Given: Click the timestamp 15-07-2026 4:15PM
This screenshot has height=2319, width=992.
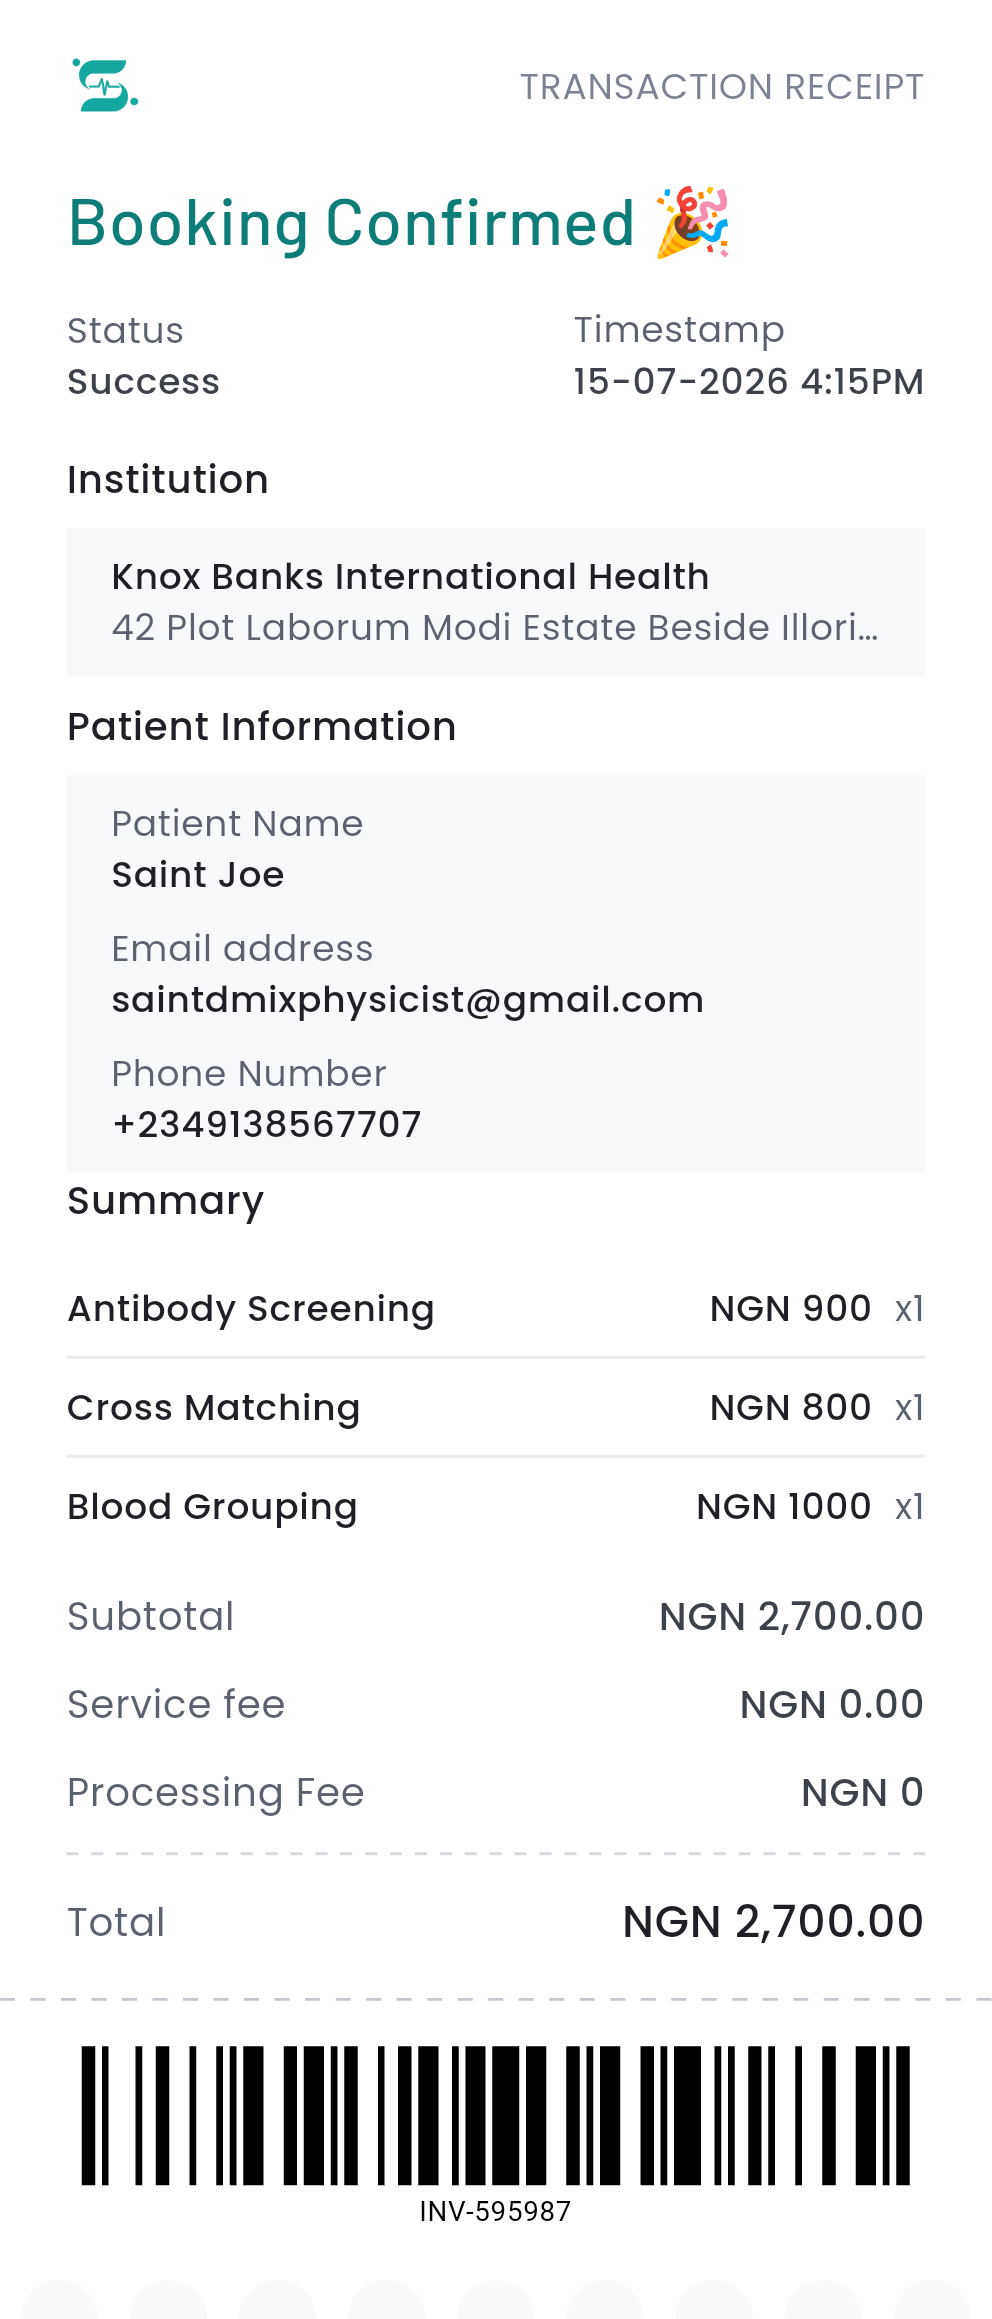Looking at the screenshot, I should pos(749,382).
